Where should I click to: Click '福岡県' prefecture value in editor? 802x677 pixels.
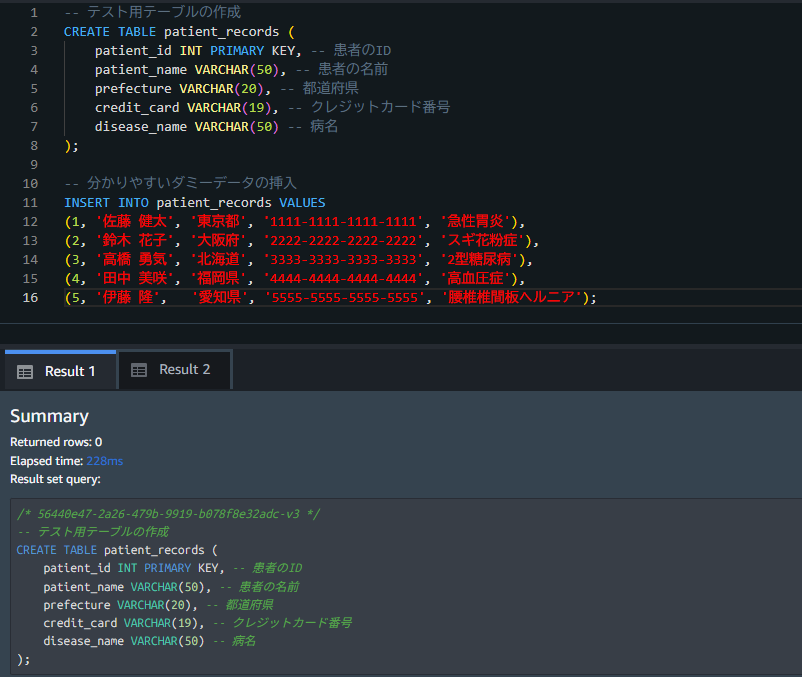coord(218,278)
